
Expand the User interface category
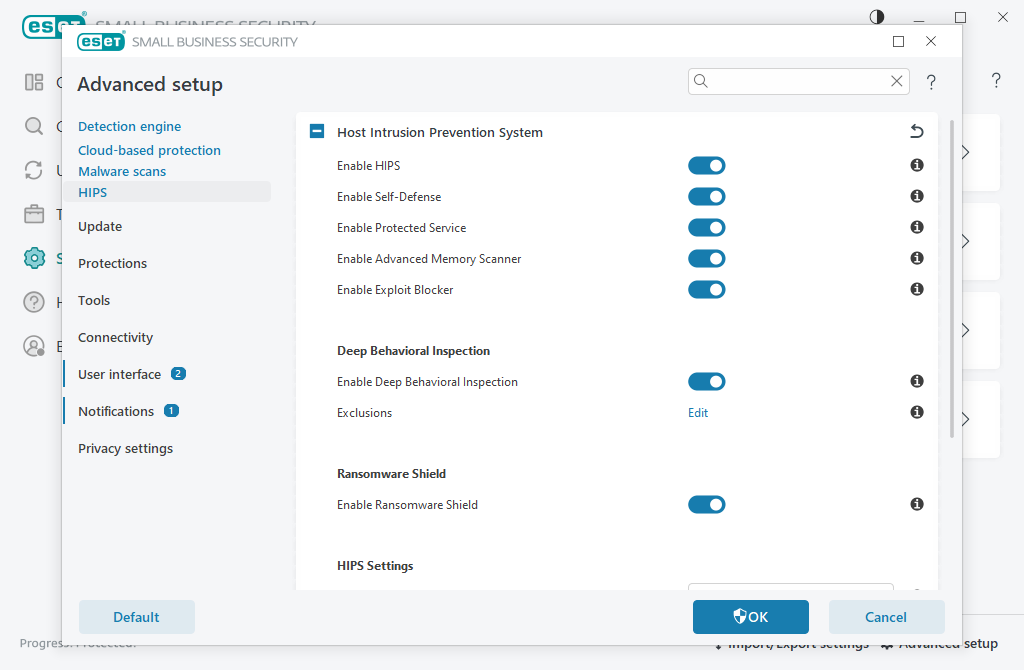pos(119,374)
